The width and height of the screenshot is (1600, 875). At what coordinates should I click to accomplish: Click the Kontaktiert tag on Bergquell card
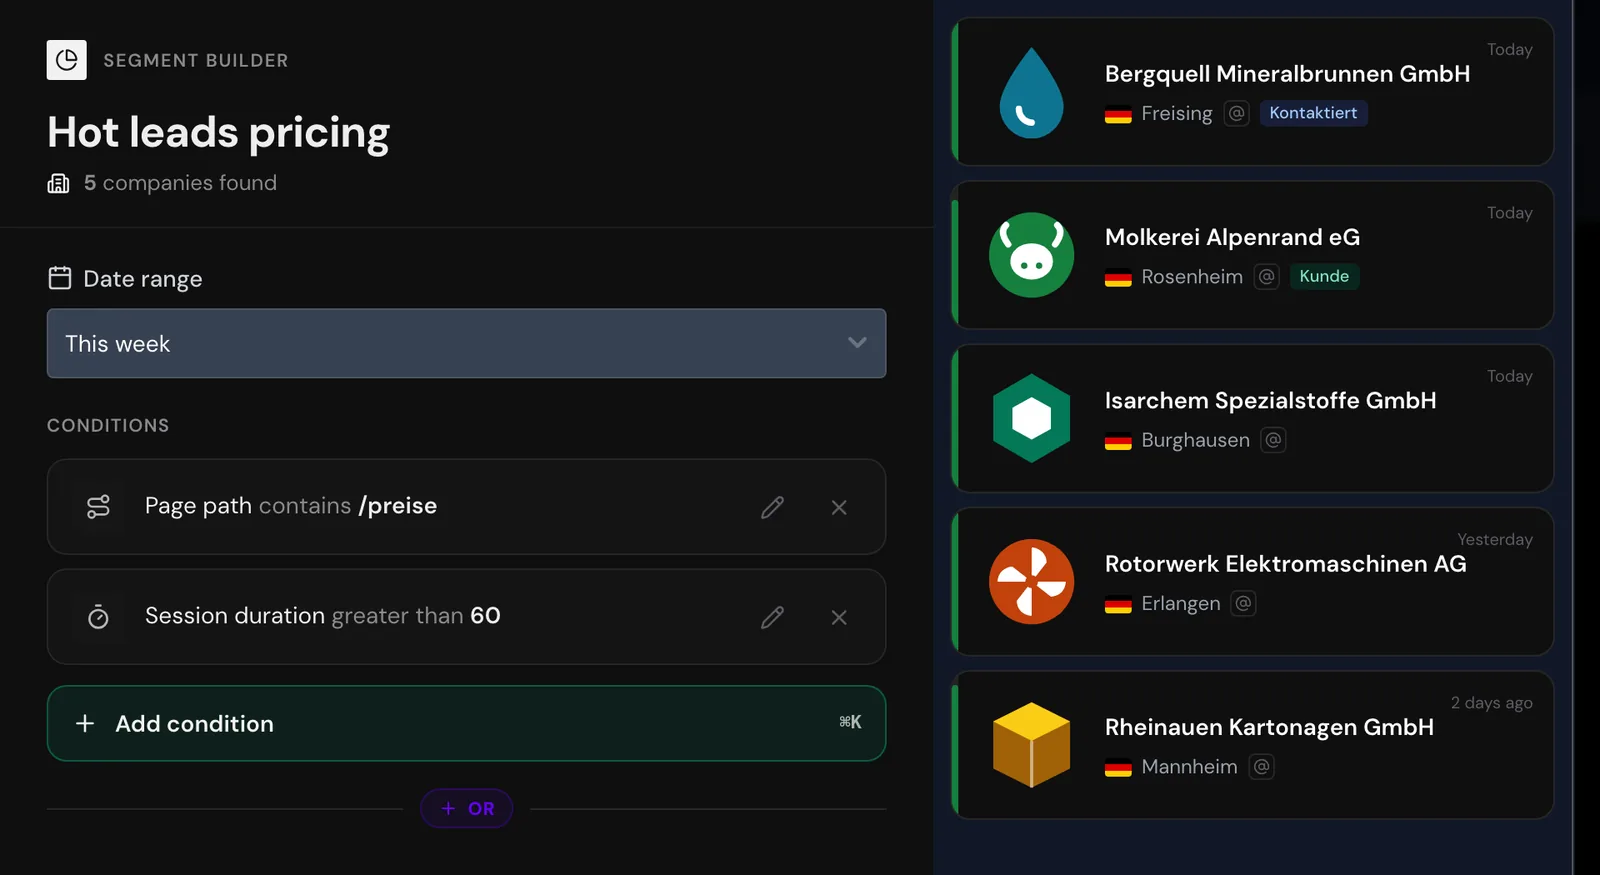pos(1313,113)
